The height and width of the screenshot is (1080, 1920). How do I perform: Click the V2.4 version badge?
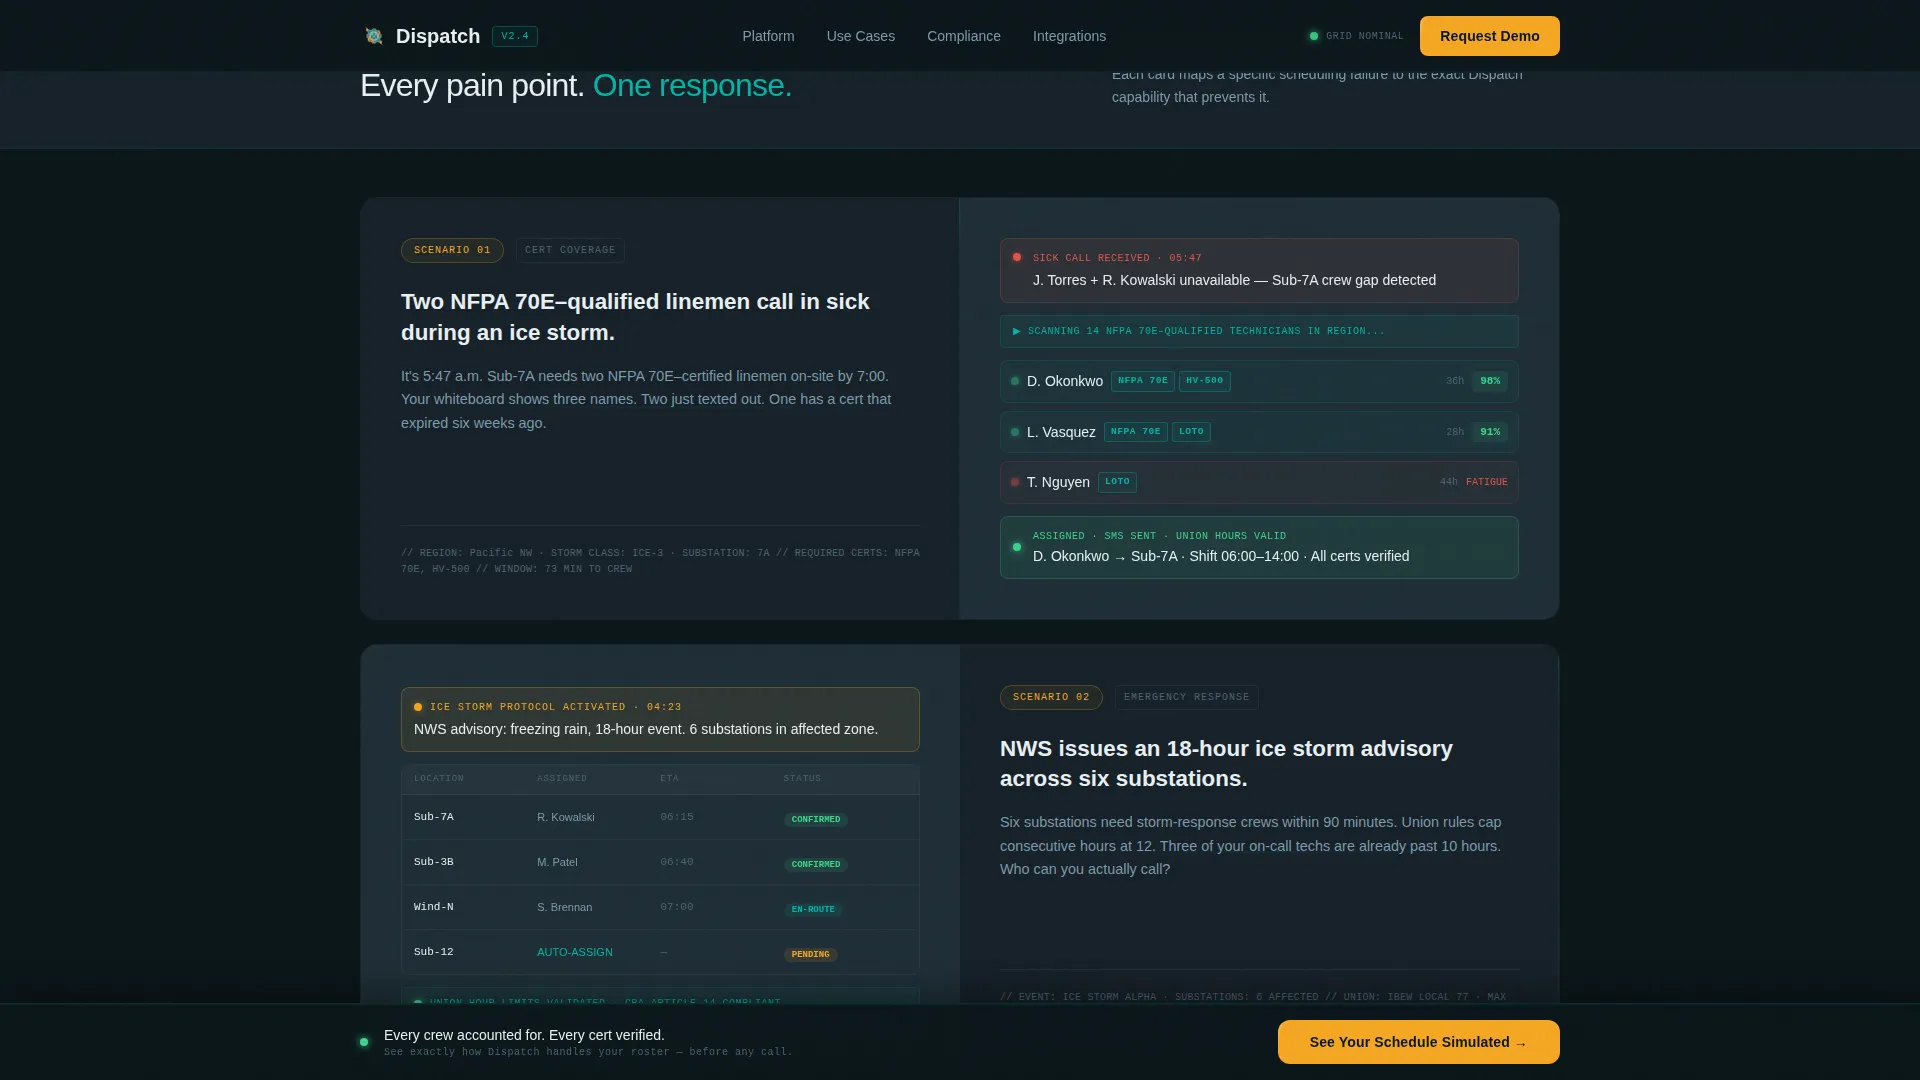[x=515, y=36]
